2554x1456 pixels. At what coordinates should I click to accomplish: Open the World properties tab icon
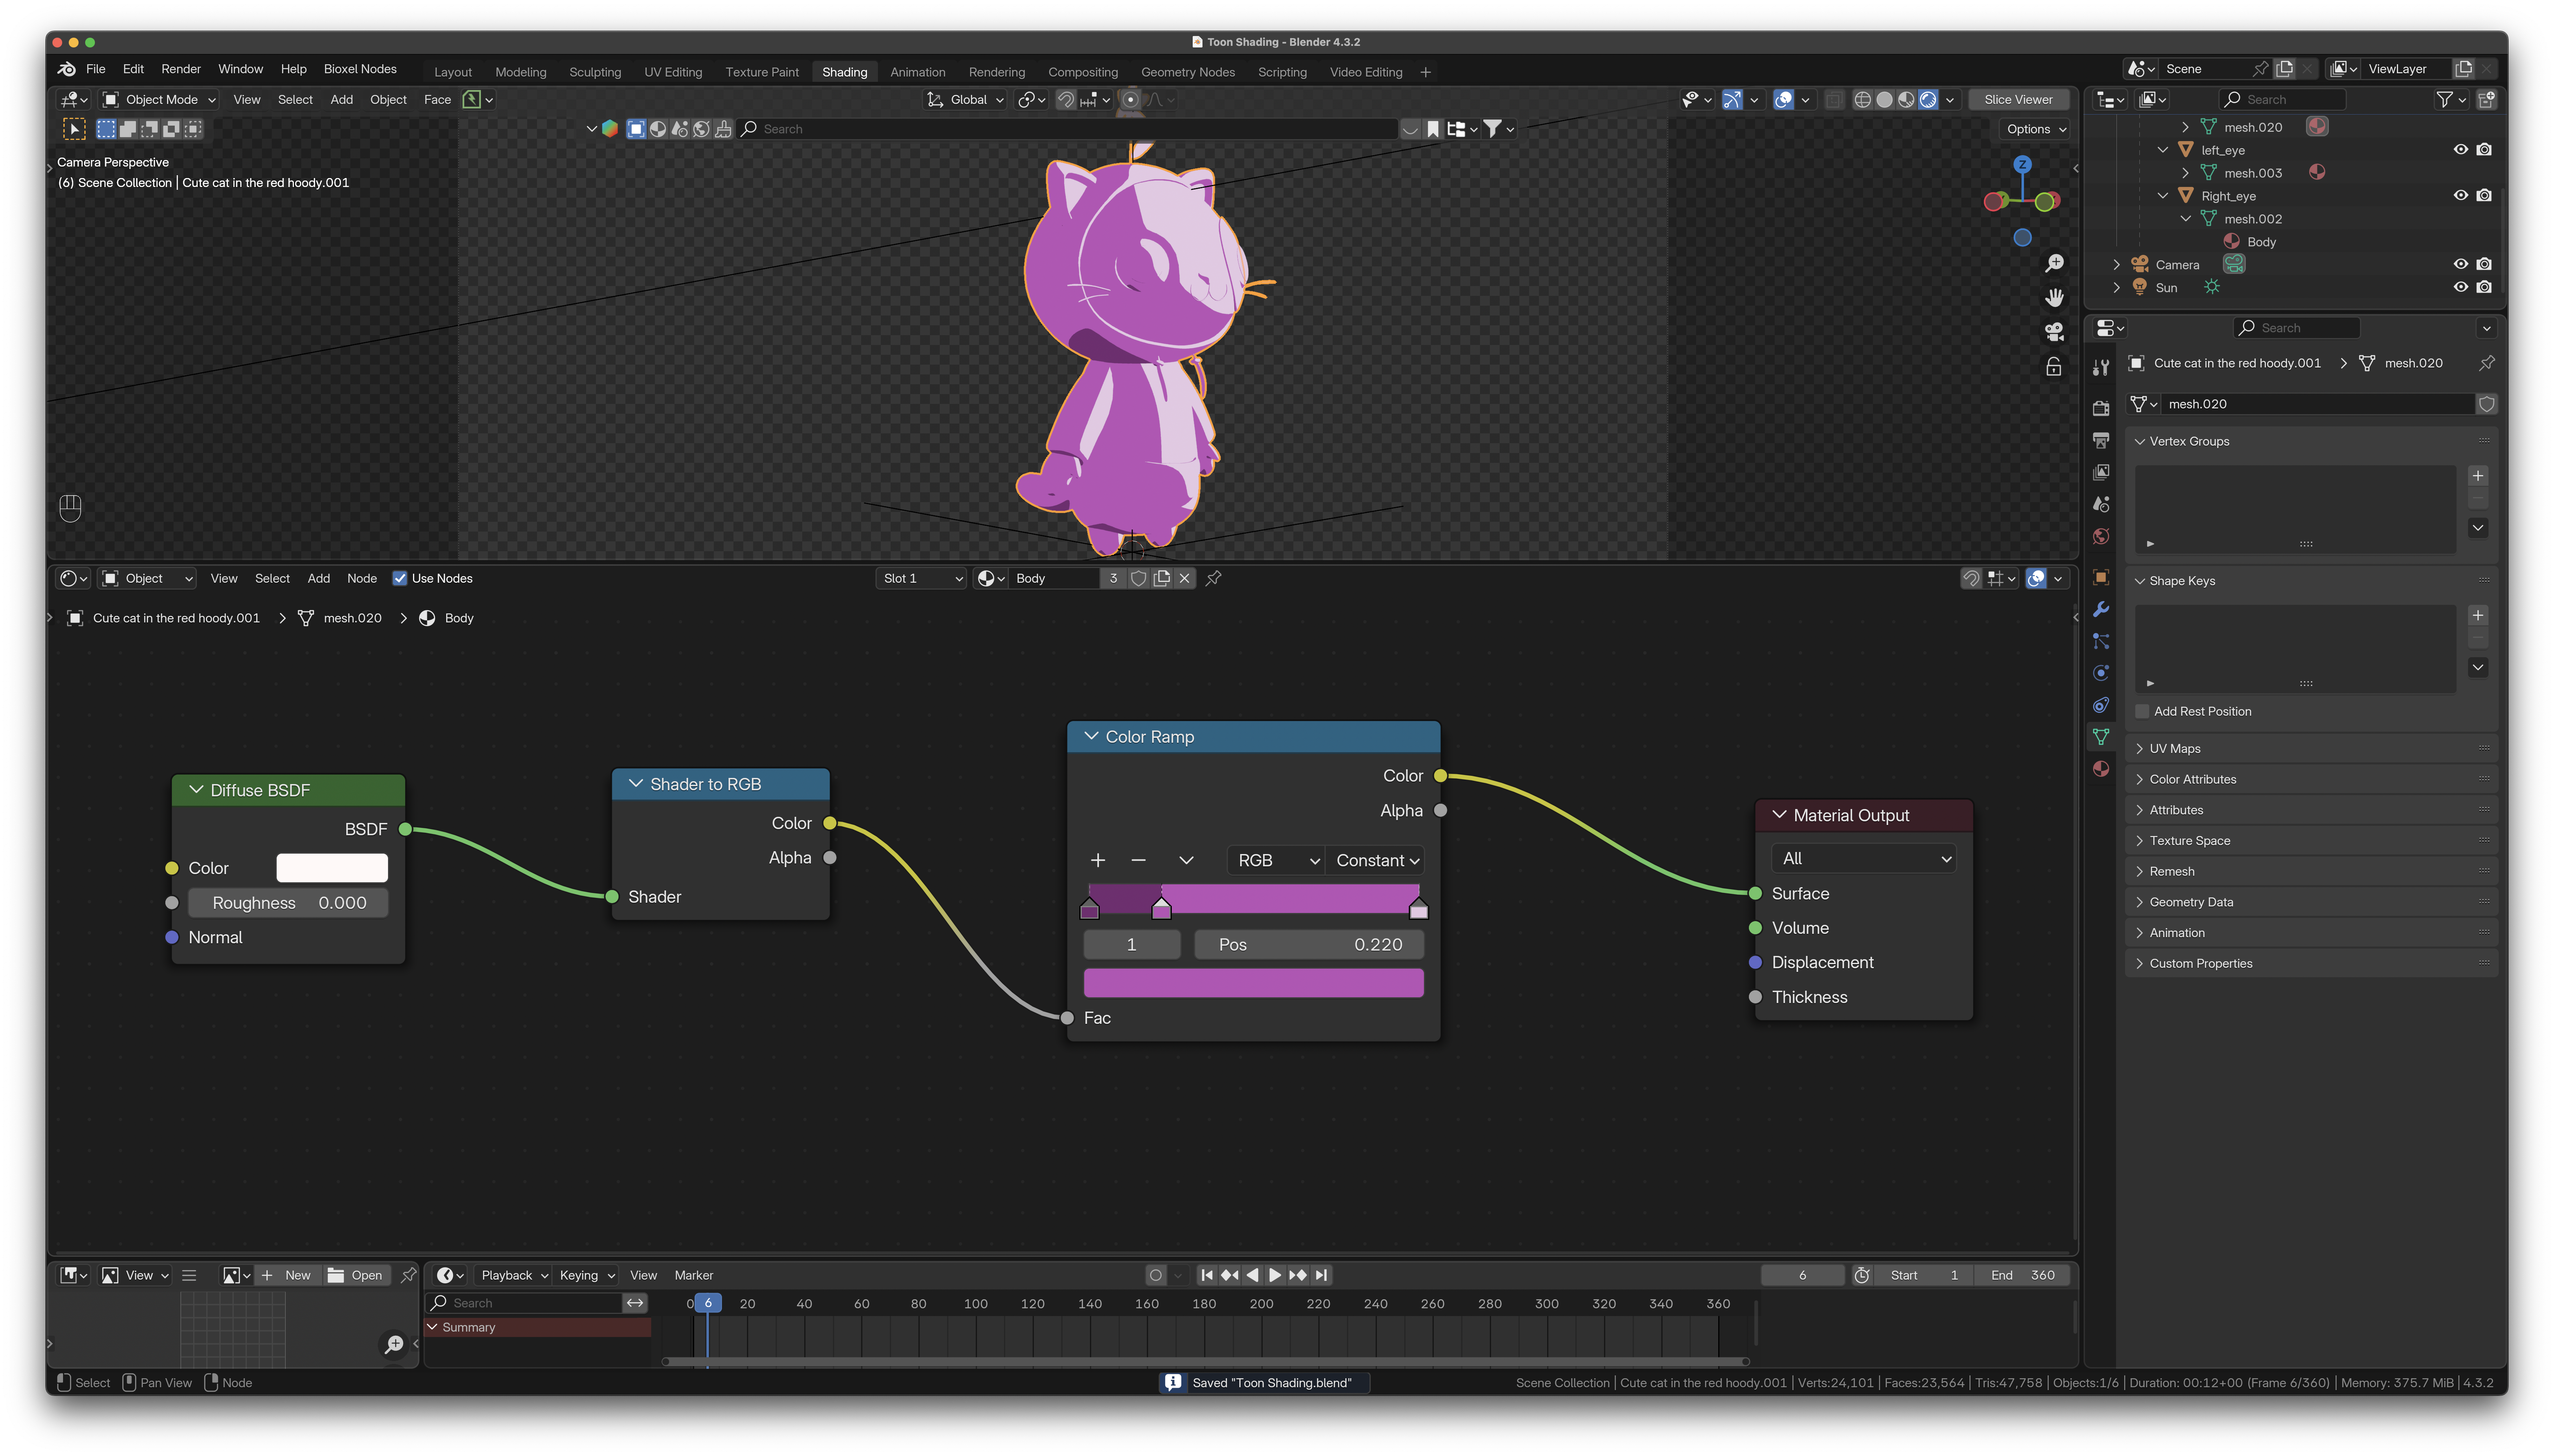point(2101,536)
